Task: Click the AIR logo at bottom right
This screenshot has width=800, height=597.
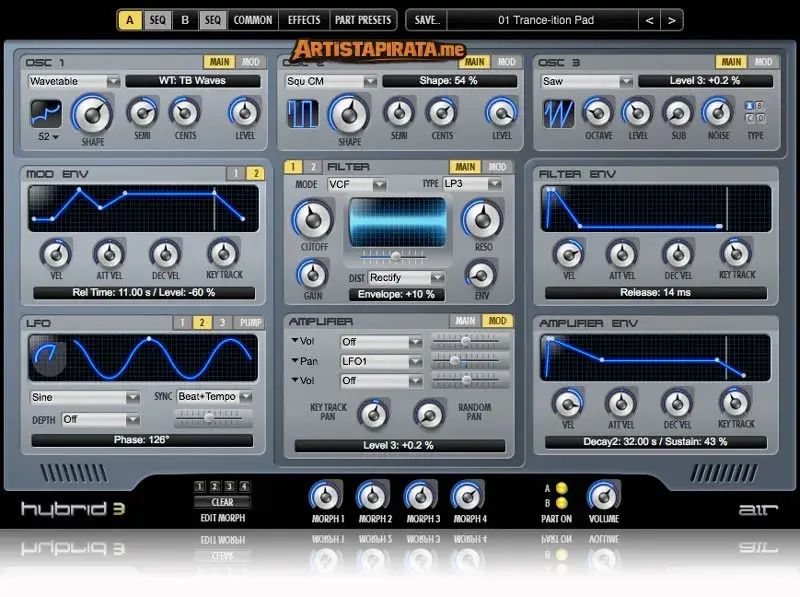Action: (x=759, y=509)
